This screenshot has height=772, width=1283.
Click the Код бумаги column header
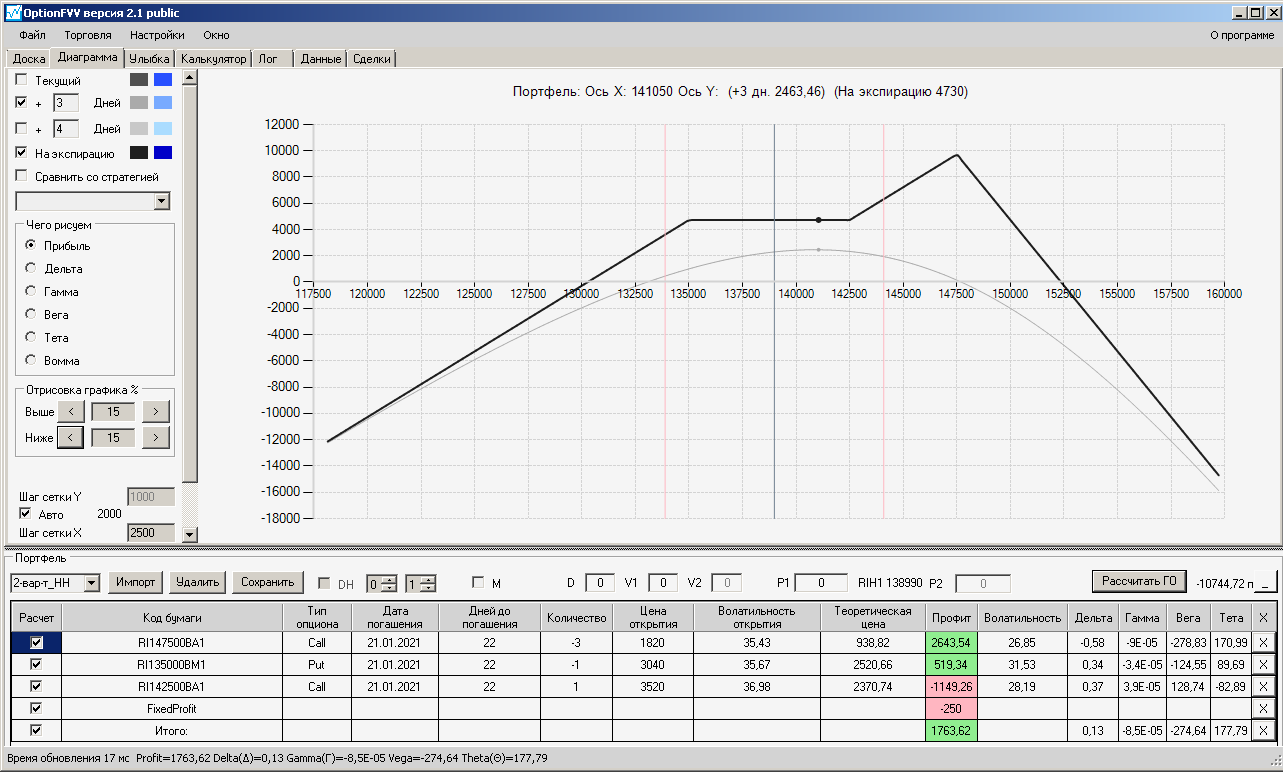point(172,617)
